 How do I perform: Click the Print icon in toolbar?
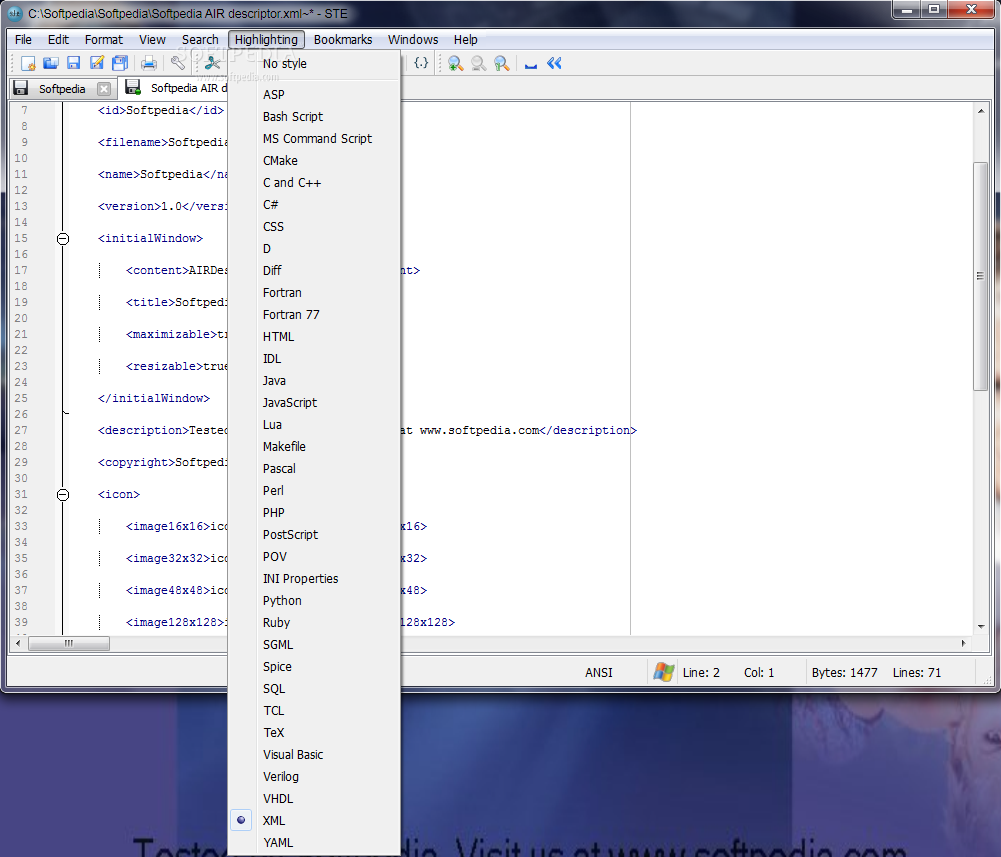coord(149,63)
